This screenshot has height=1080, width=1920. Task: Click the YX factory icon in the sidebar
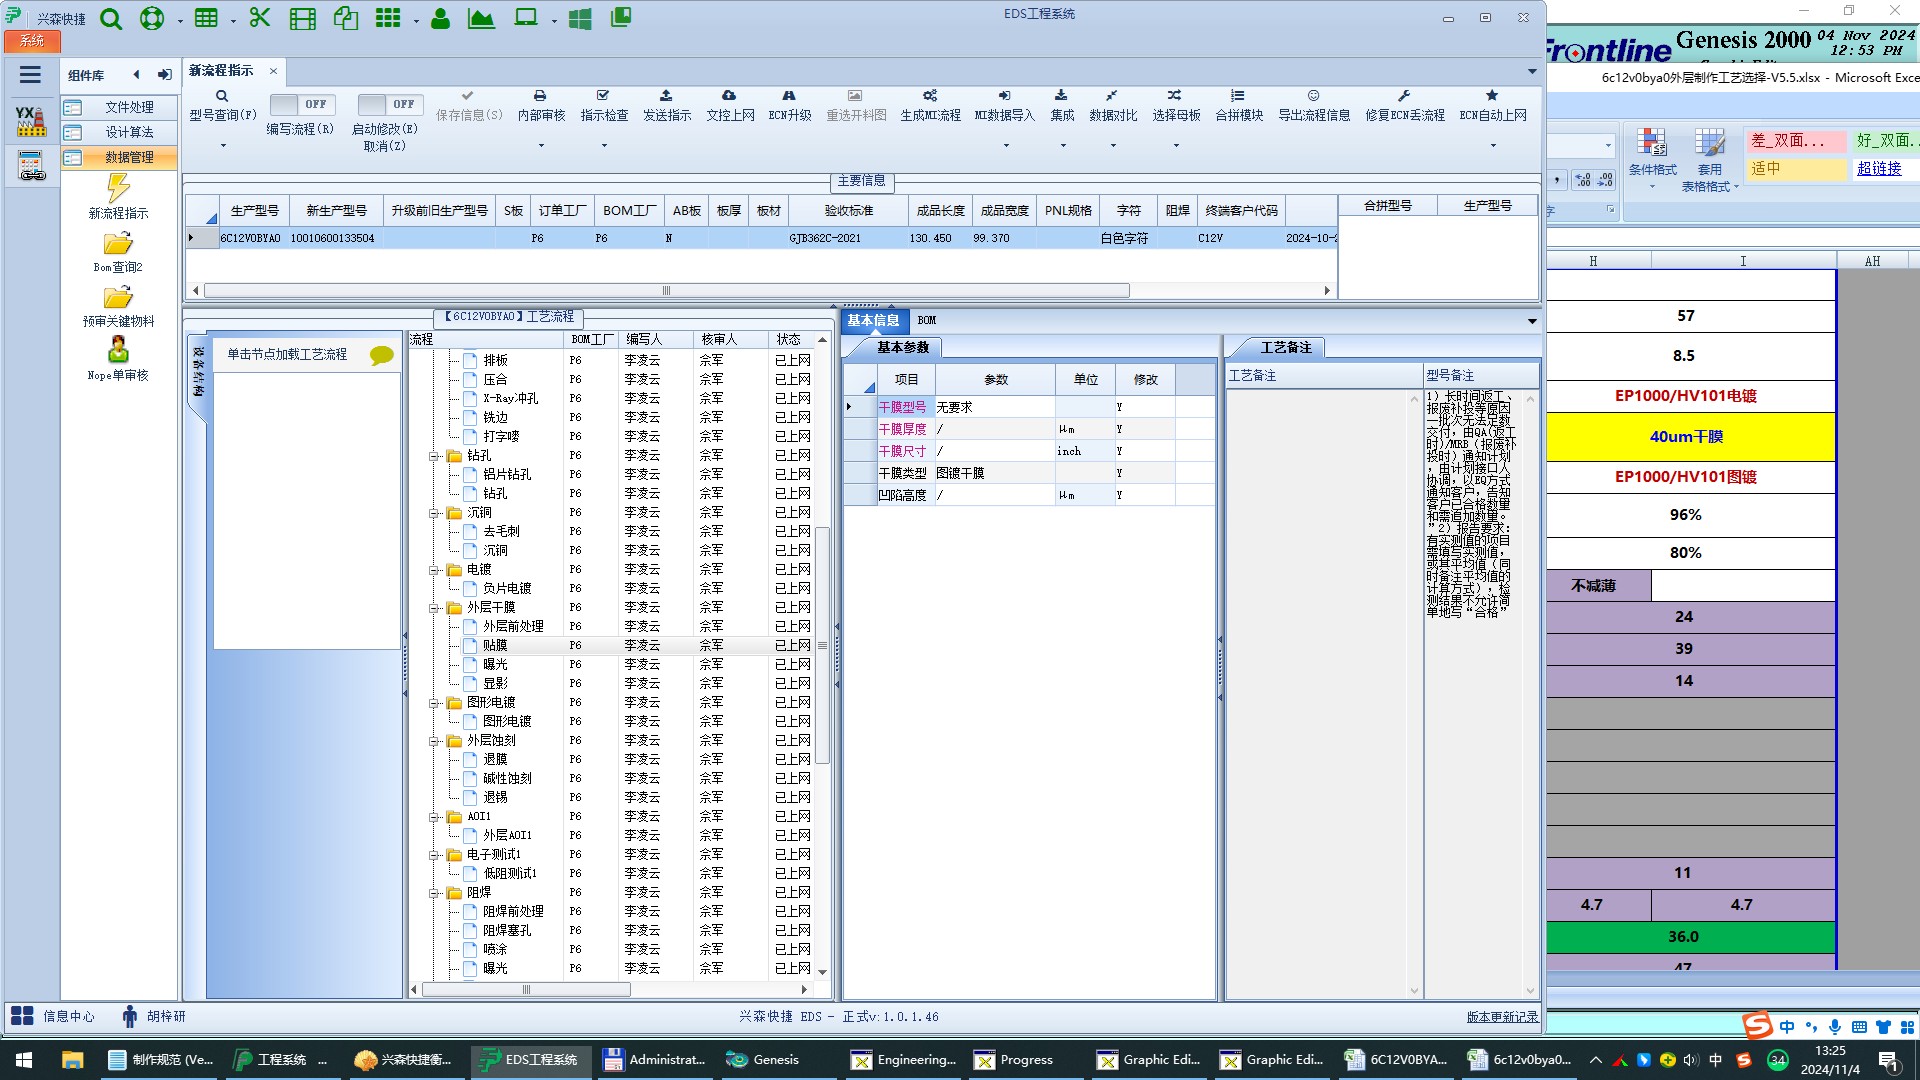(x=30, y=120)
